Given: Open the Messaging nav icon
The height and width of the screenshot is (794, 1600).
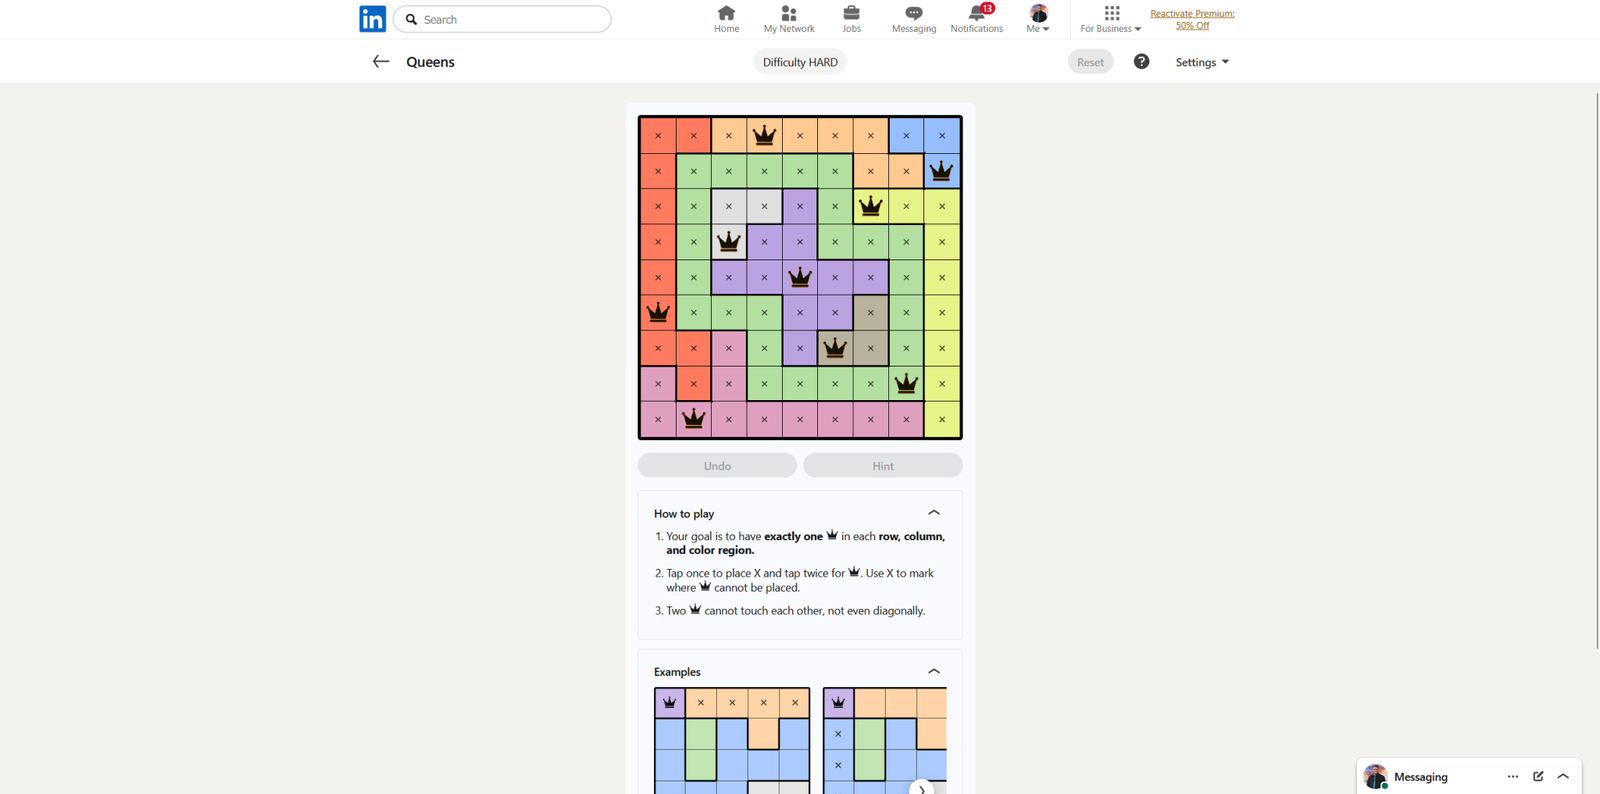Looking at the screenshot, I should [913, 14].
